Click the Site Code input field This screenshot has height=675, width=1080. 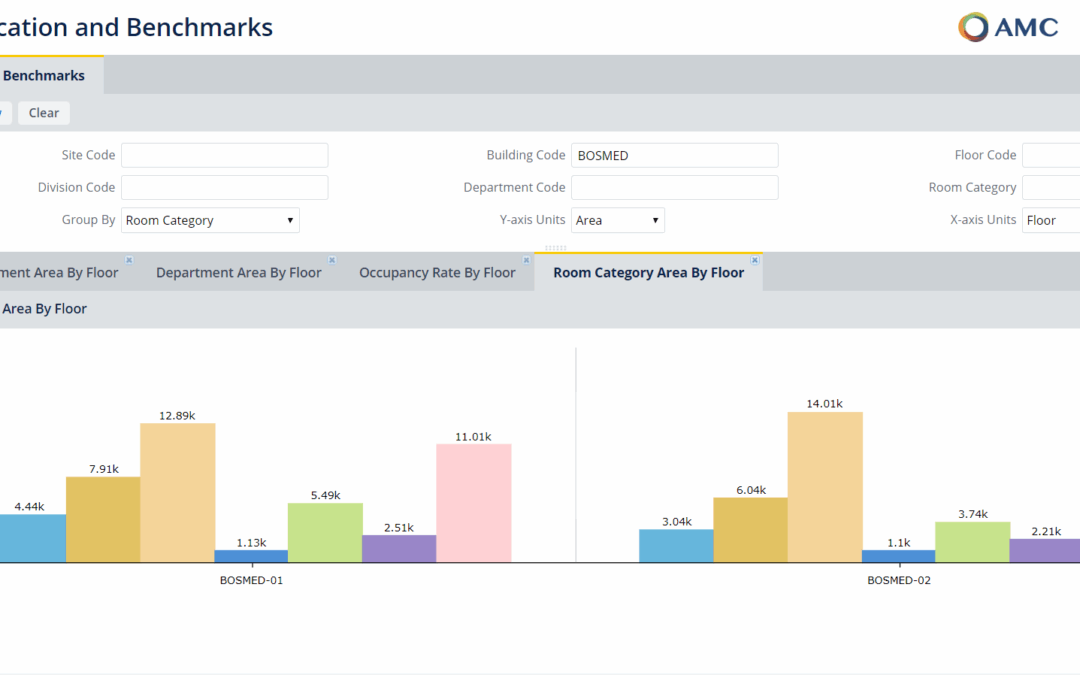click(x=225, y=155)
